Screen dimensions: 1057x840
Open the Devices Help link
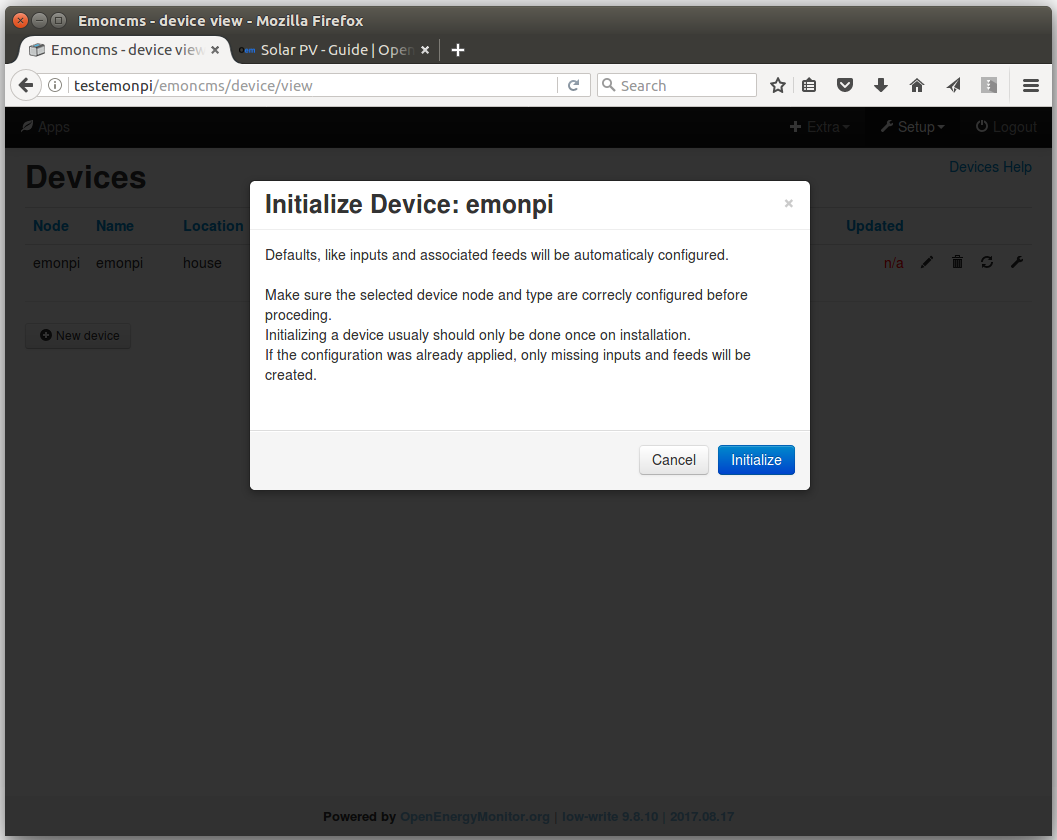(990, 167)
